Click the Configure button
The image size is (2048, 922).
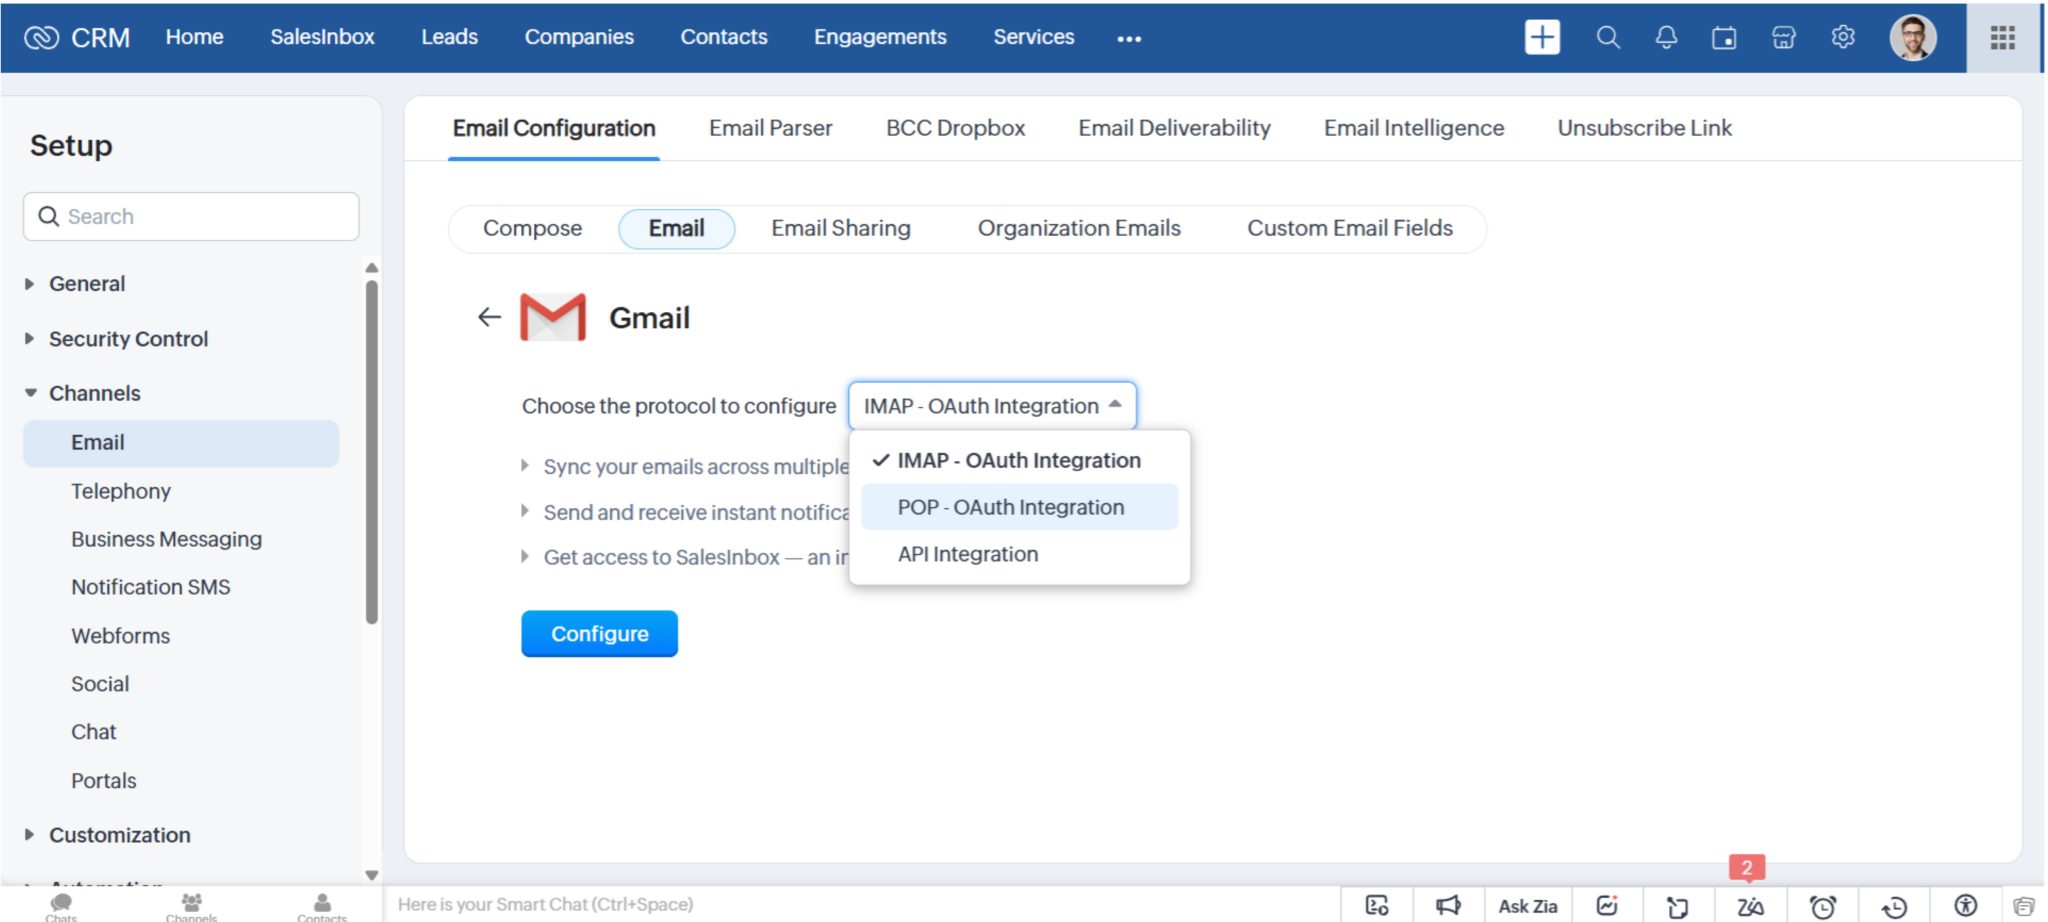[x=599, y=633]
